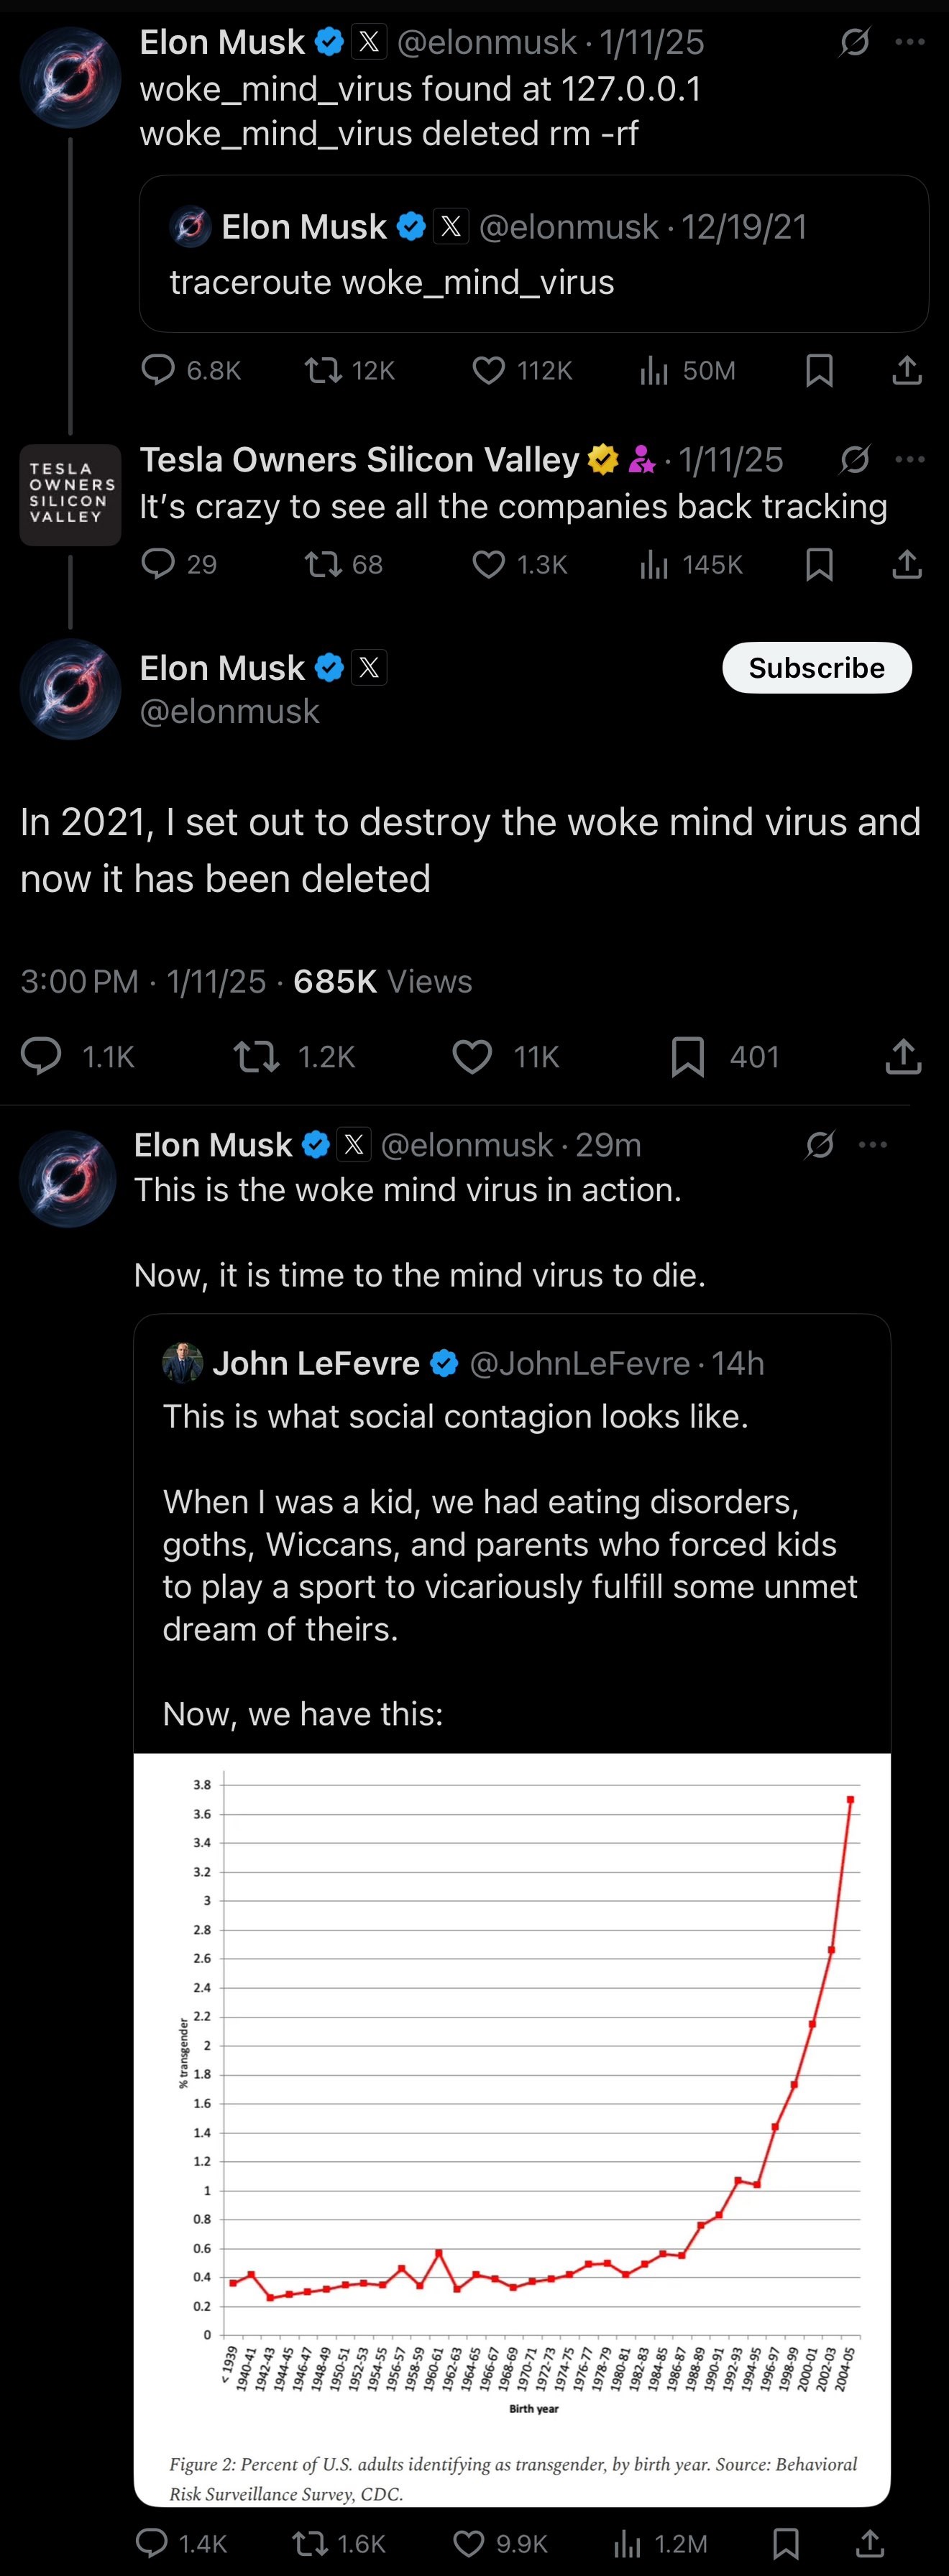The height and width of the screenshot is (2576, 949).
Task: Like the main tweet with 11K likes
Action: (472, 1056)
